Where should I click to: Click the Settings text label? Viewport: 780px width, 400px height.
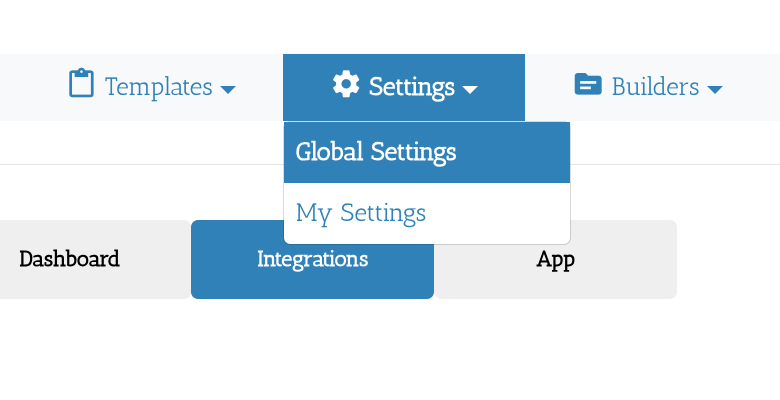click(411, 87)
